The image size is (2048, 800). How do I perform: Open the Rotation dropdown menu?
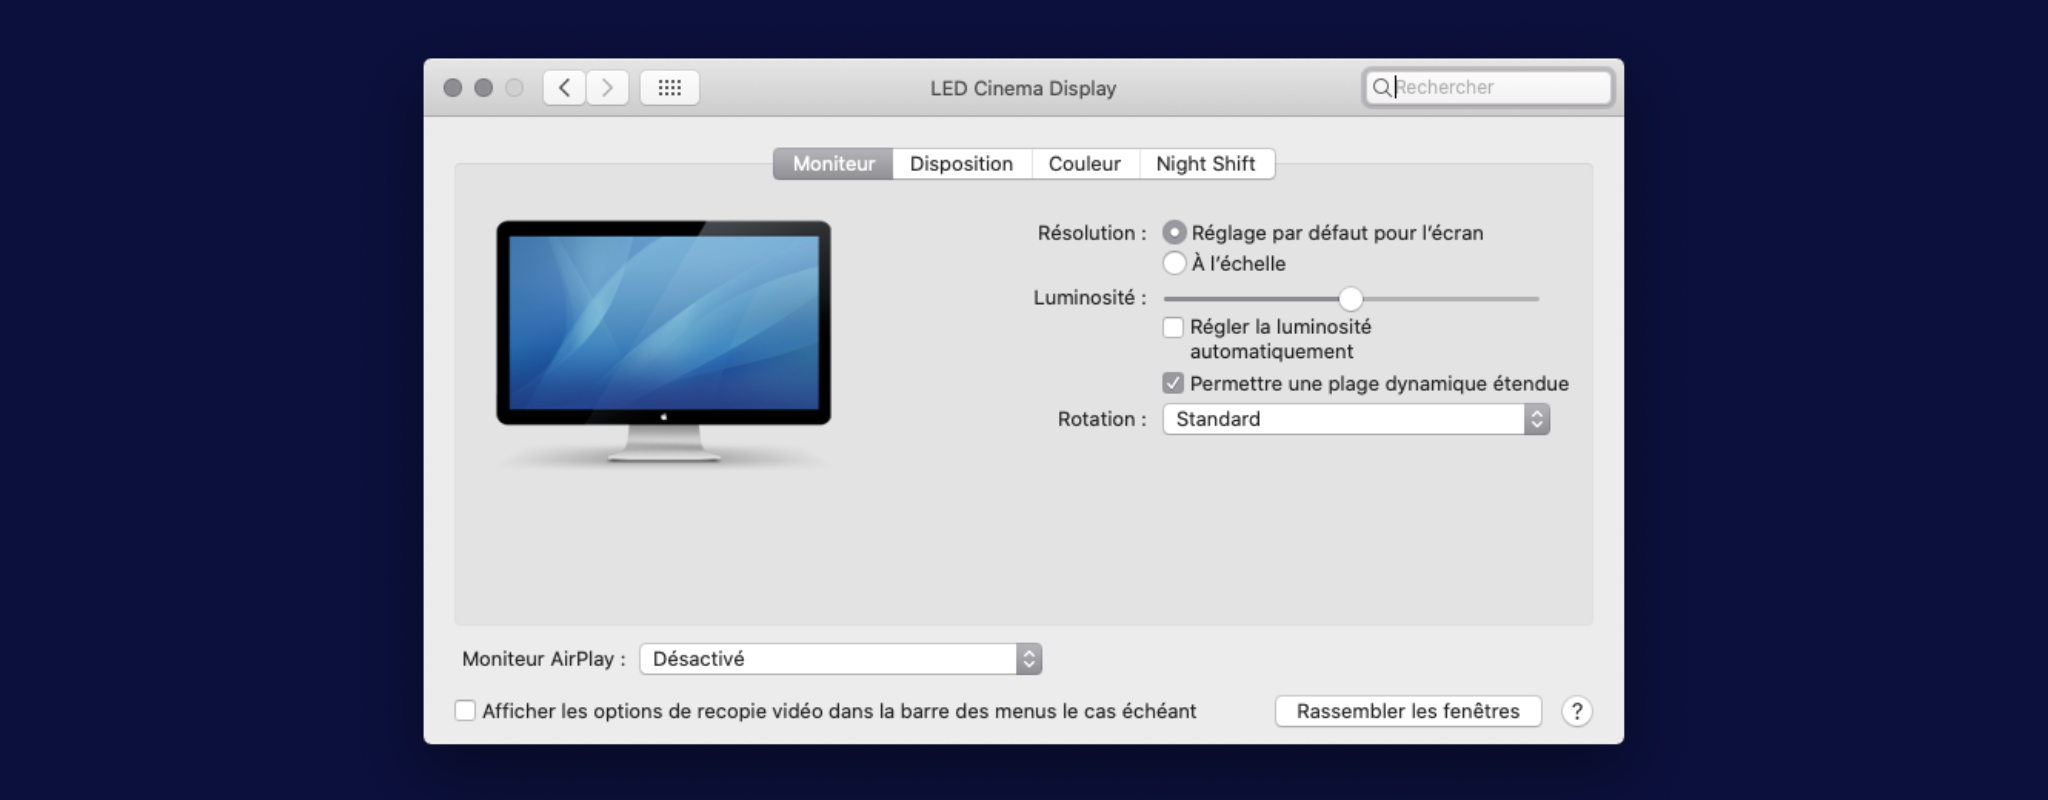[x=1355, y=419]
